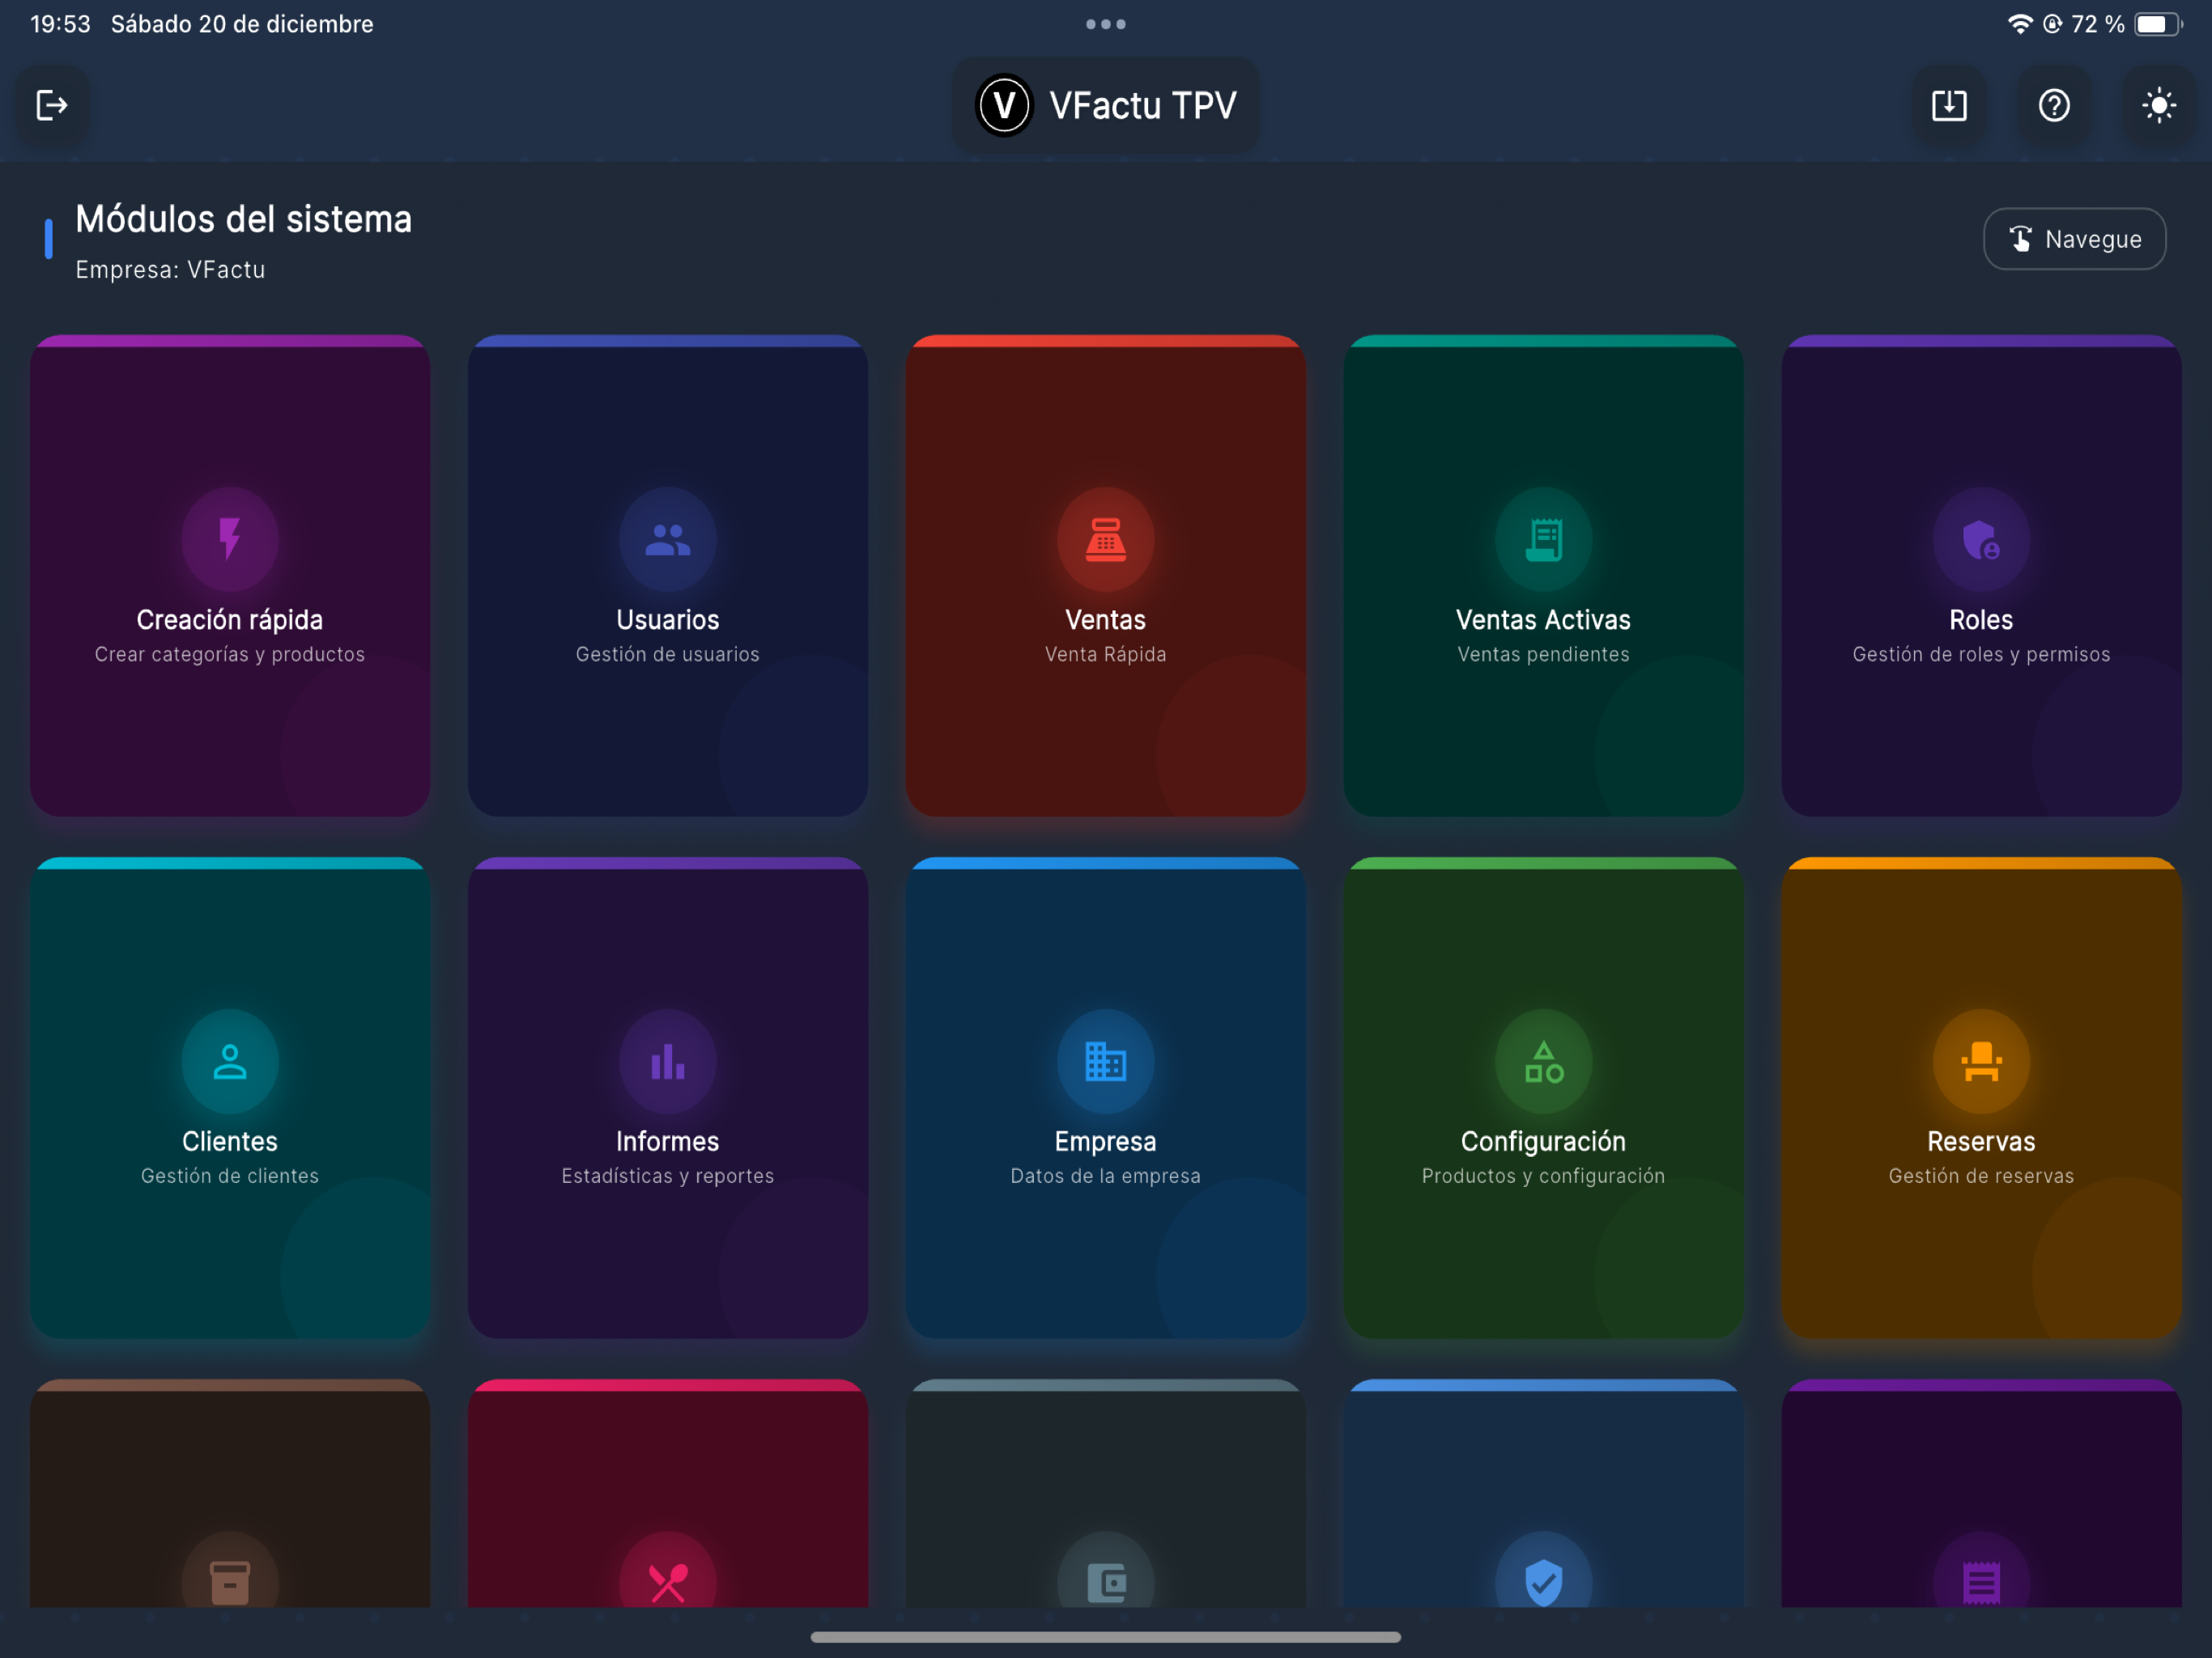The width and height of the screenshot is (2212, 1658).
Task: Select the Reservas module title
Action: coord(1981,1142)
